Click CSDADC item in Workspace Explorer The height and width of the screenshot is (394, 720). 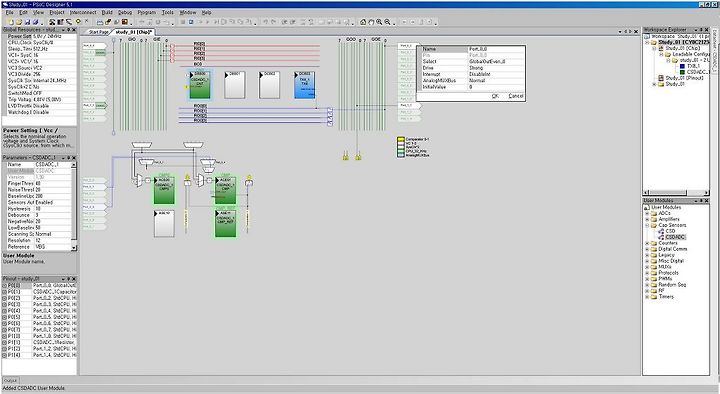click(x=698, y=72)
